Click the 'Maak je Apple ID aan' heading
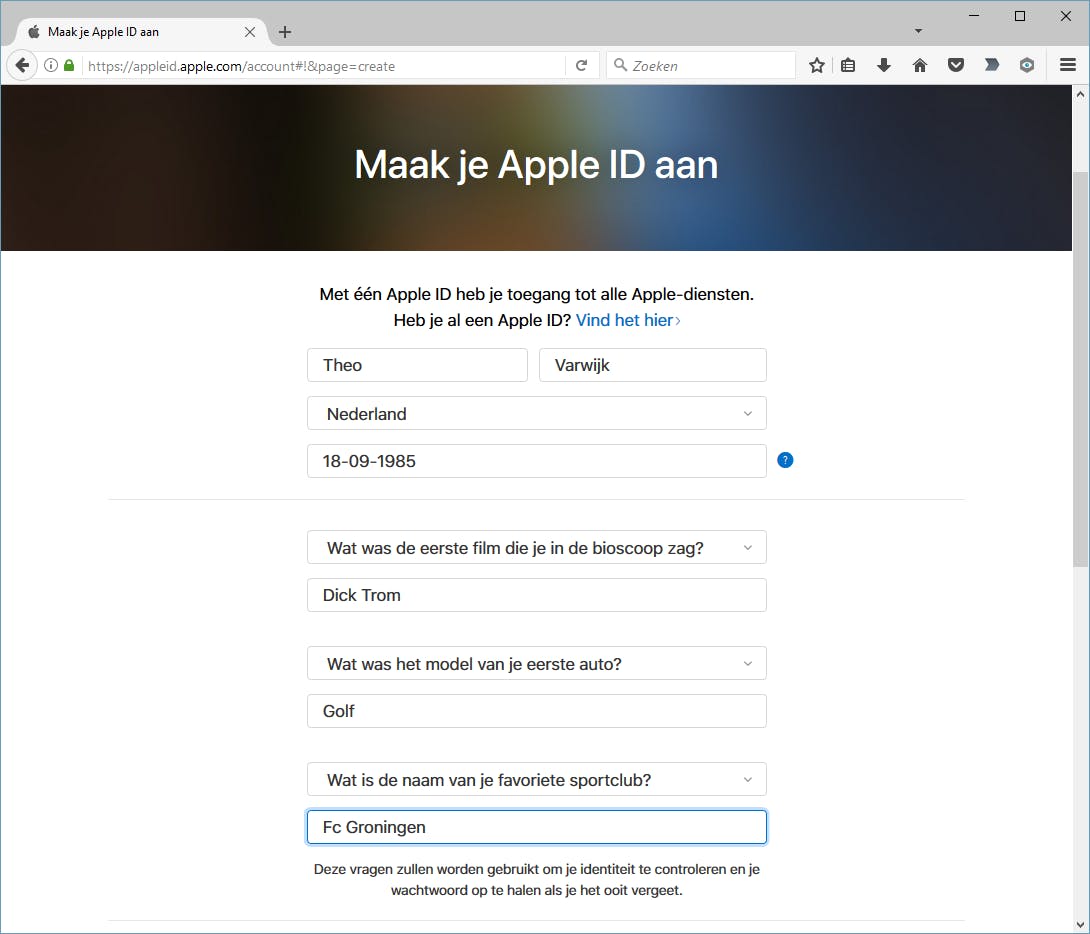 [x=536, y=165]
